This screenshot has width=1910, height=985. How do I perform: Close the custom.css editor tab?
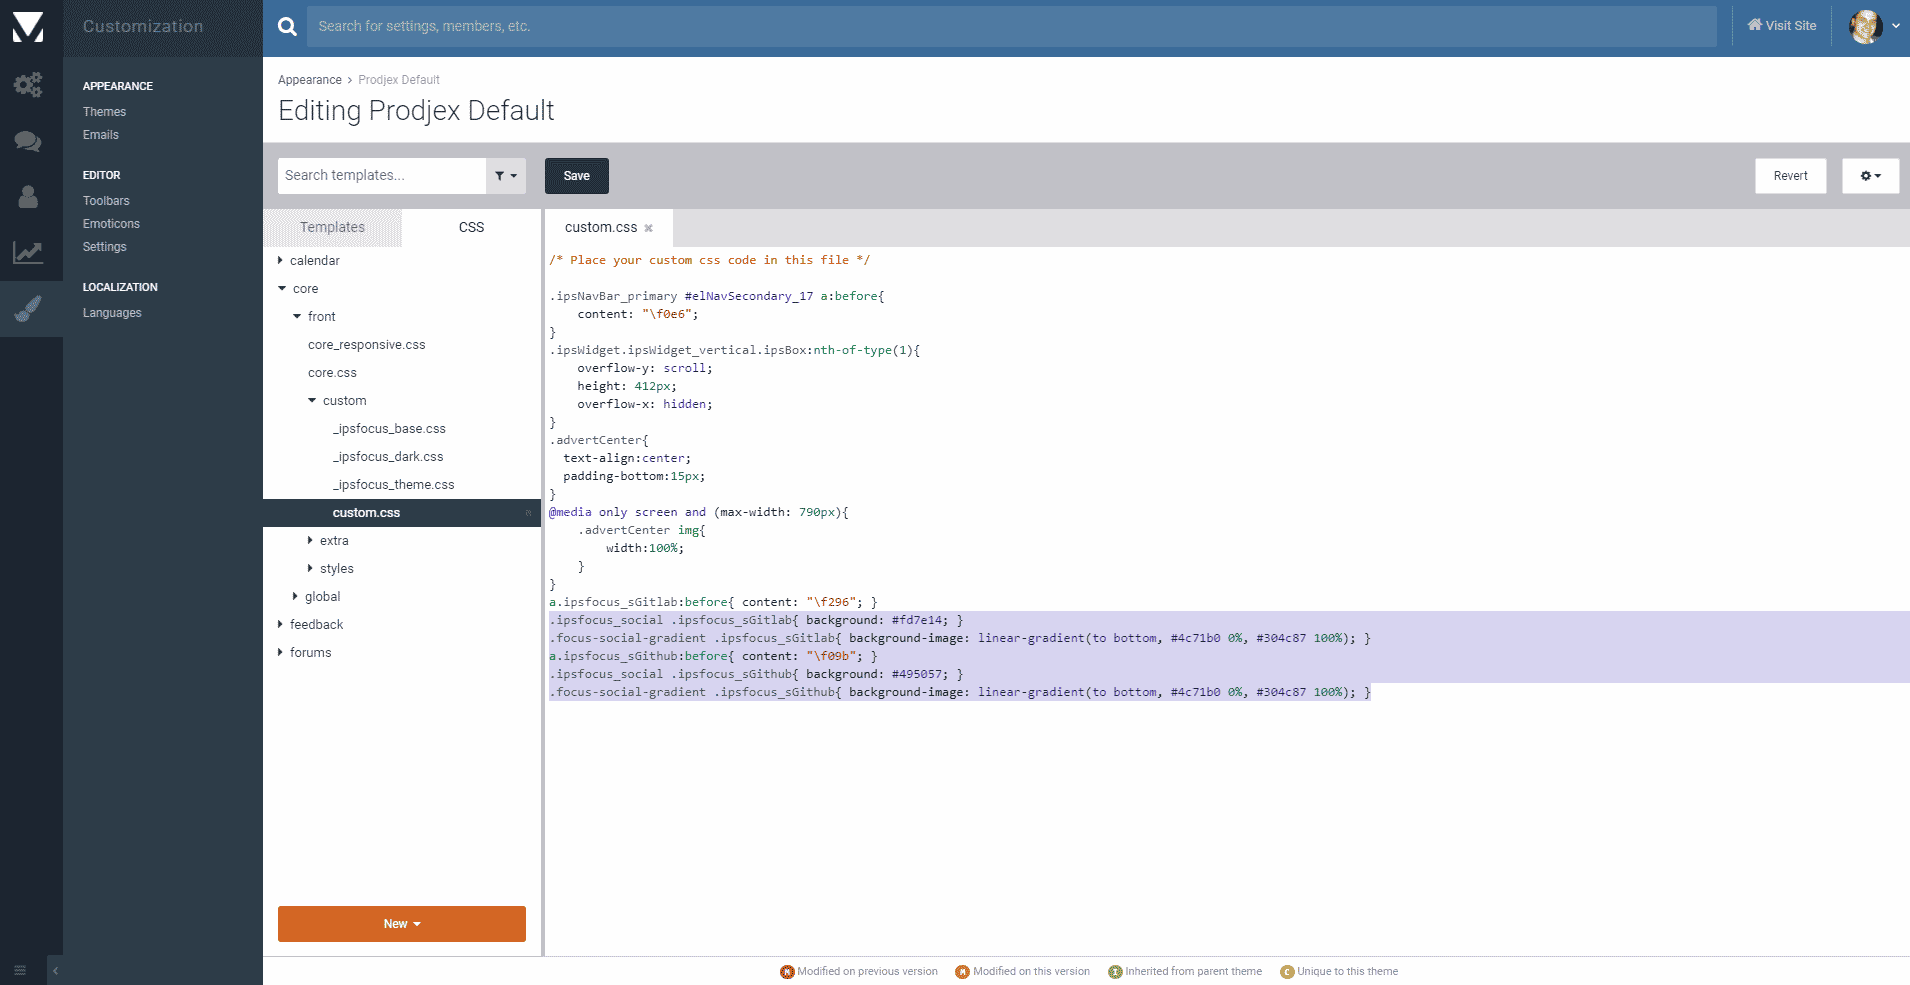[648, 228]
